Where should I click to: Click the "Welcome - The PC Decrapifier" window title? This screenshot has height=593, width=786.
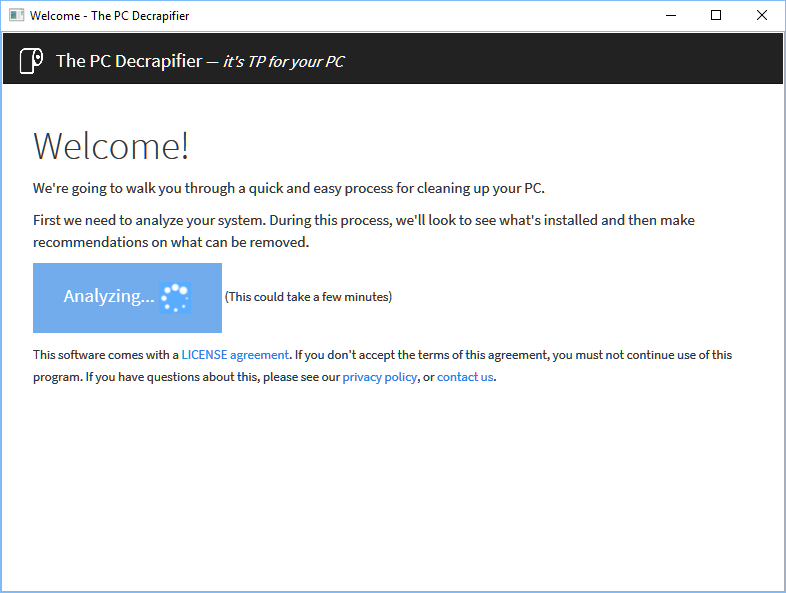pos(110,16)
